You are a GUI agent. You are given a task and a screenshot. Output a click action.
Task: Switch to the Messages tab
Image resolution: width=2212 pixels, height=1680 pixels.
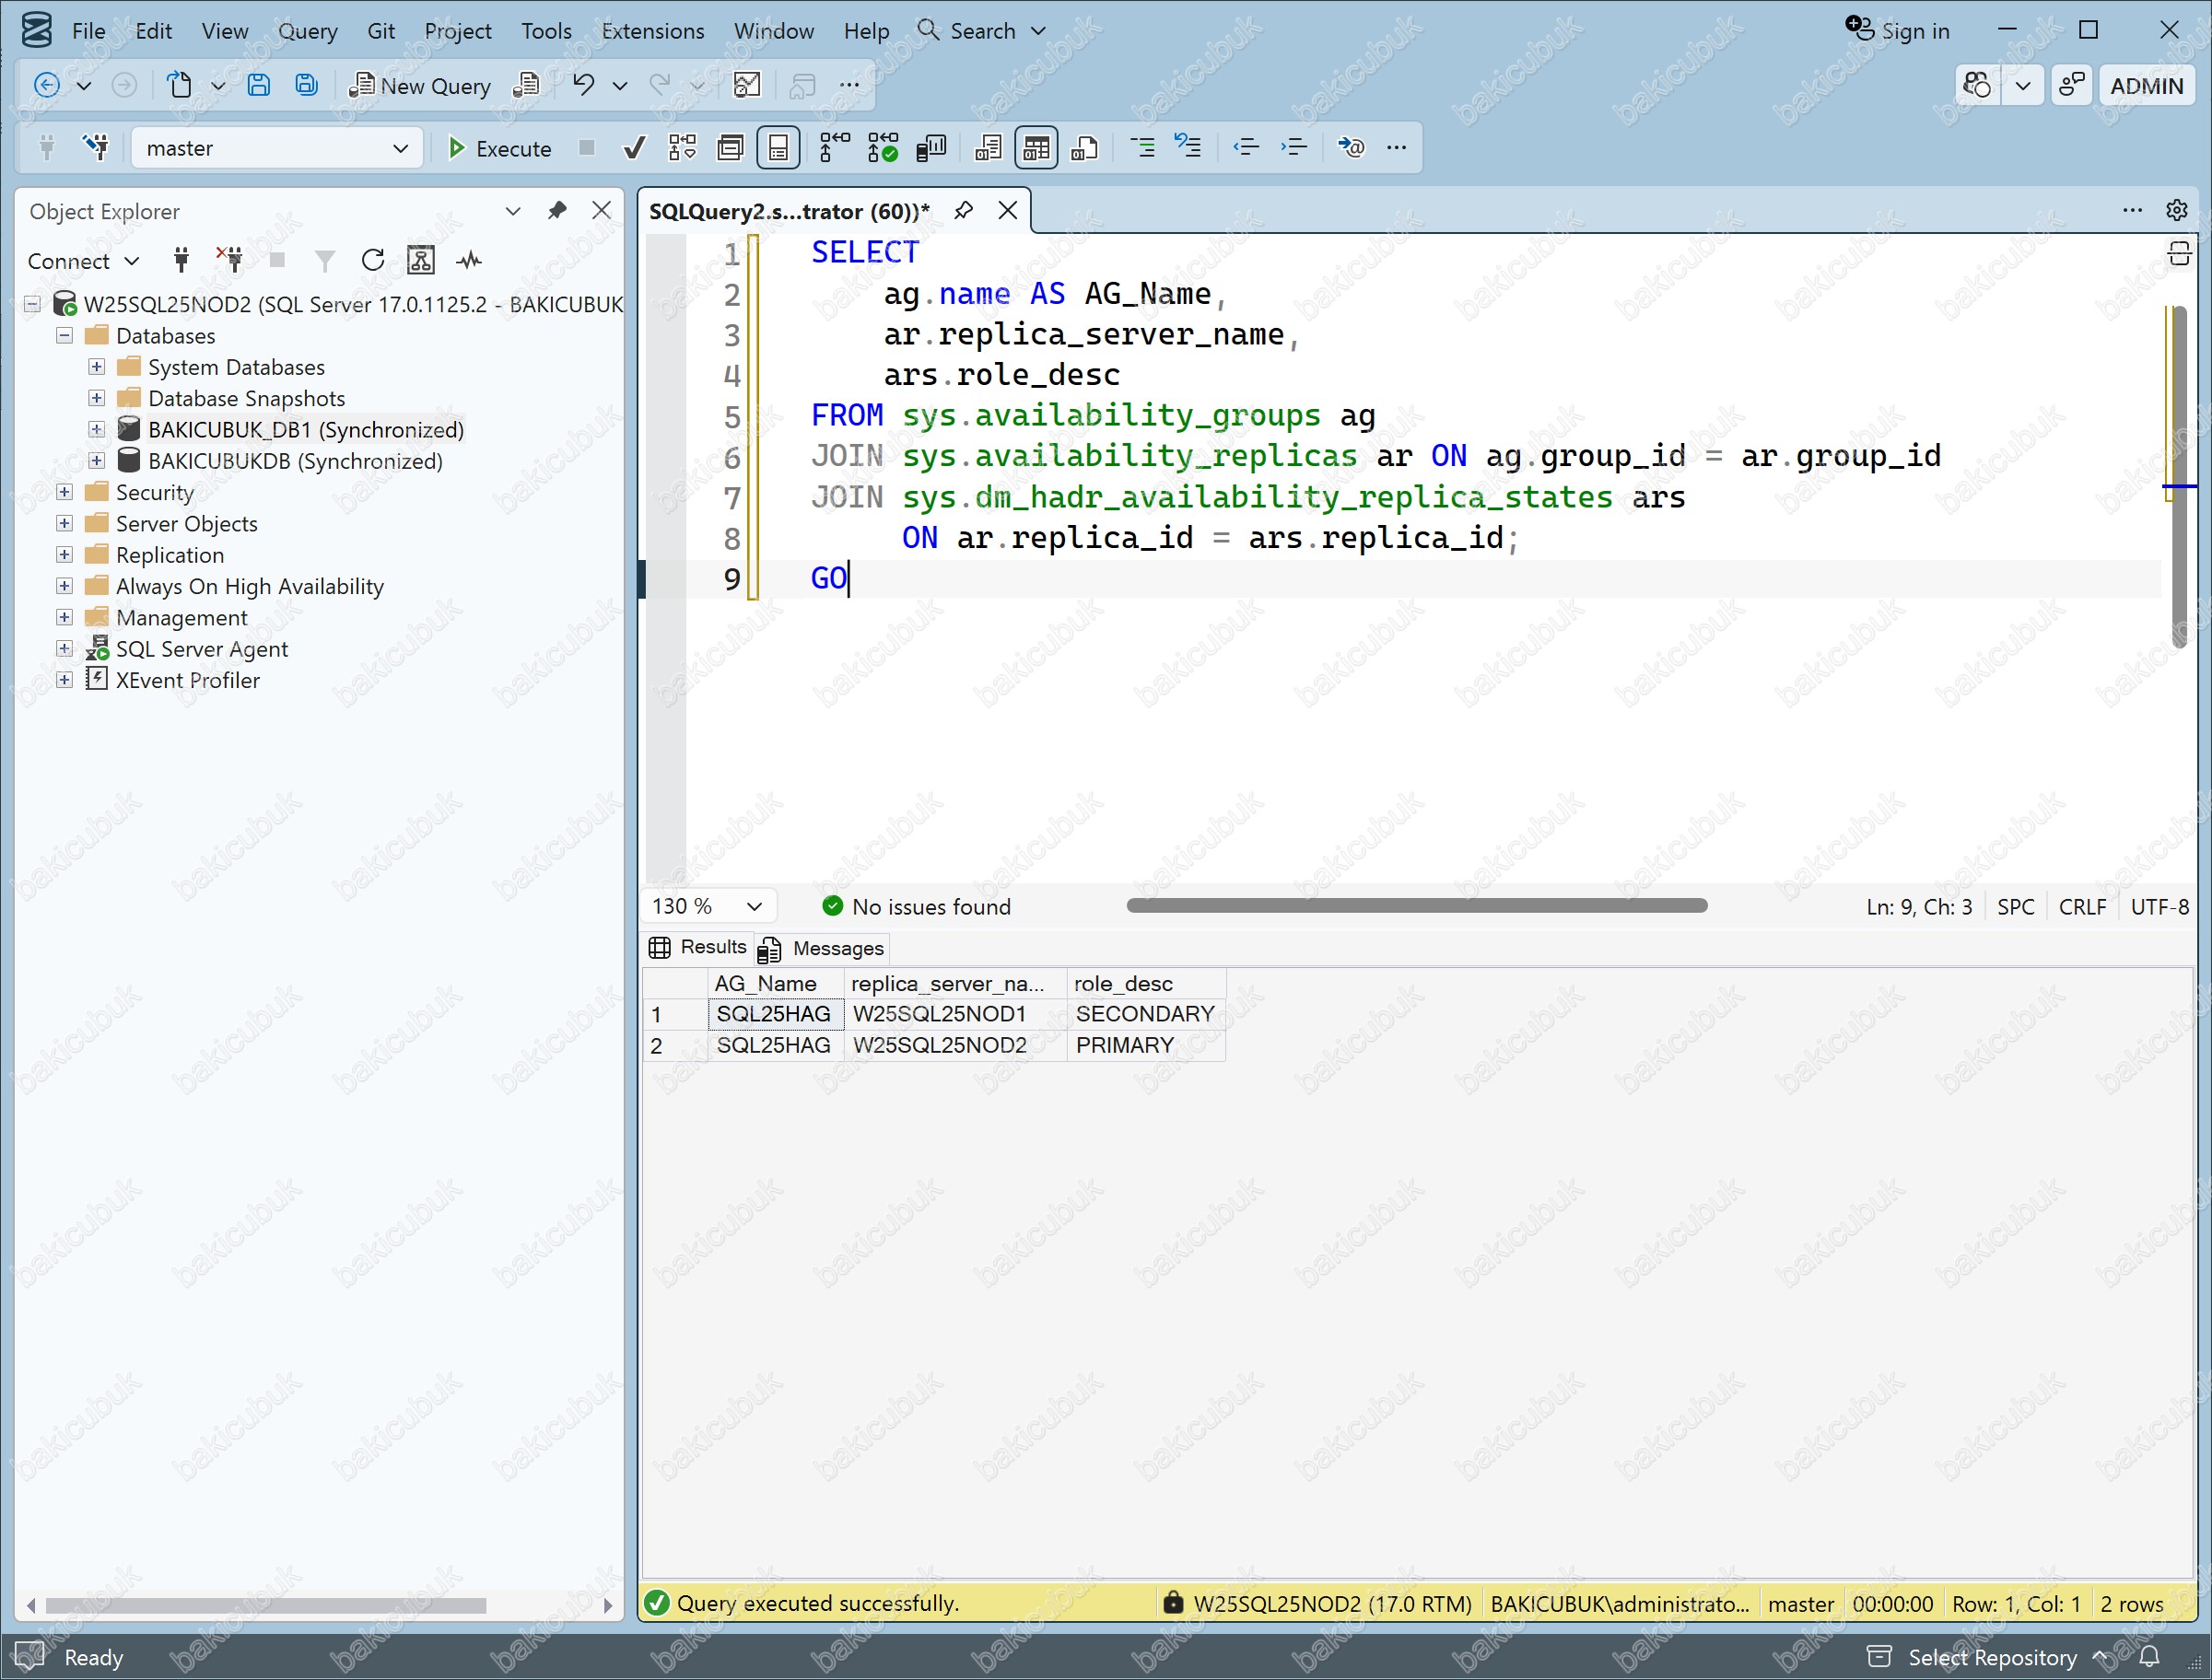pos(822,948)
